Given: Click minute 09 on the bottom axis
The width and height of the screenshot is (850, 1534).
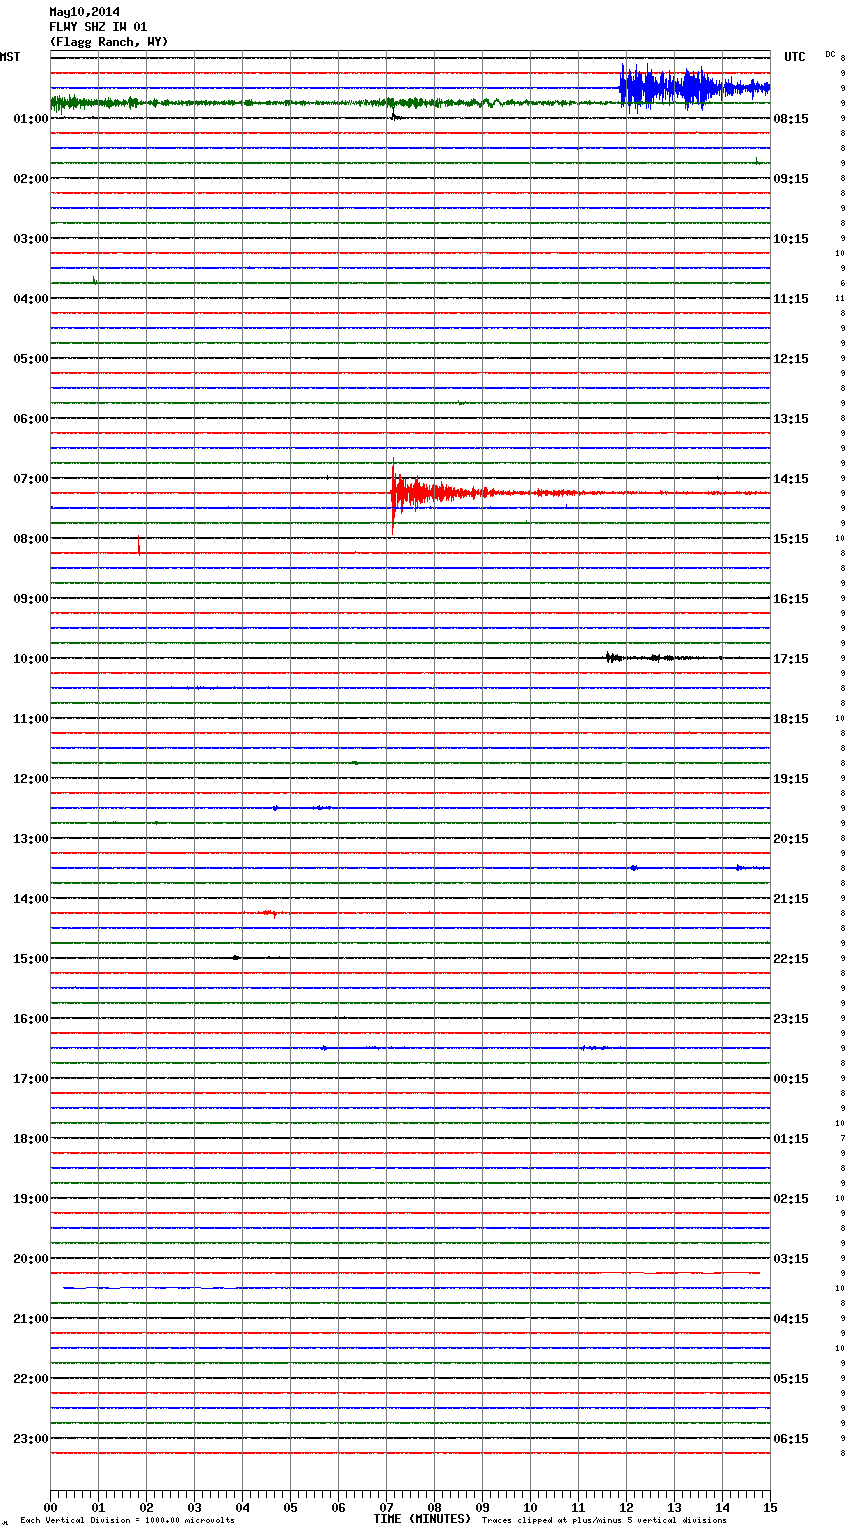Looking at the screenshot, I should [x=482, y=1507].
